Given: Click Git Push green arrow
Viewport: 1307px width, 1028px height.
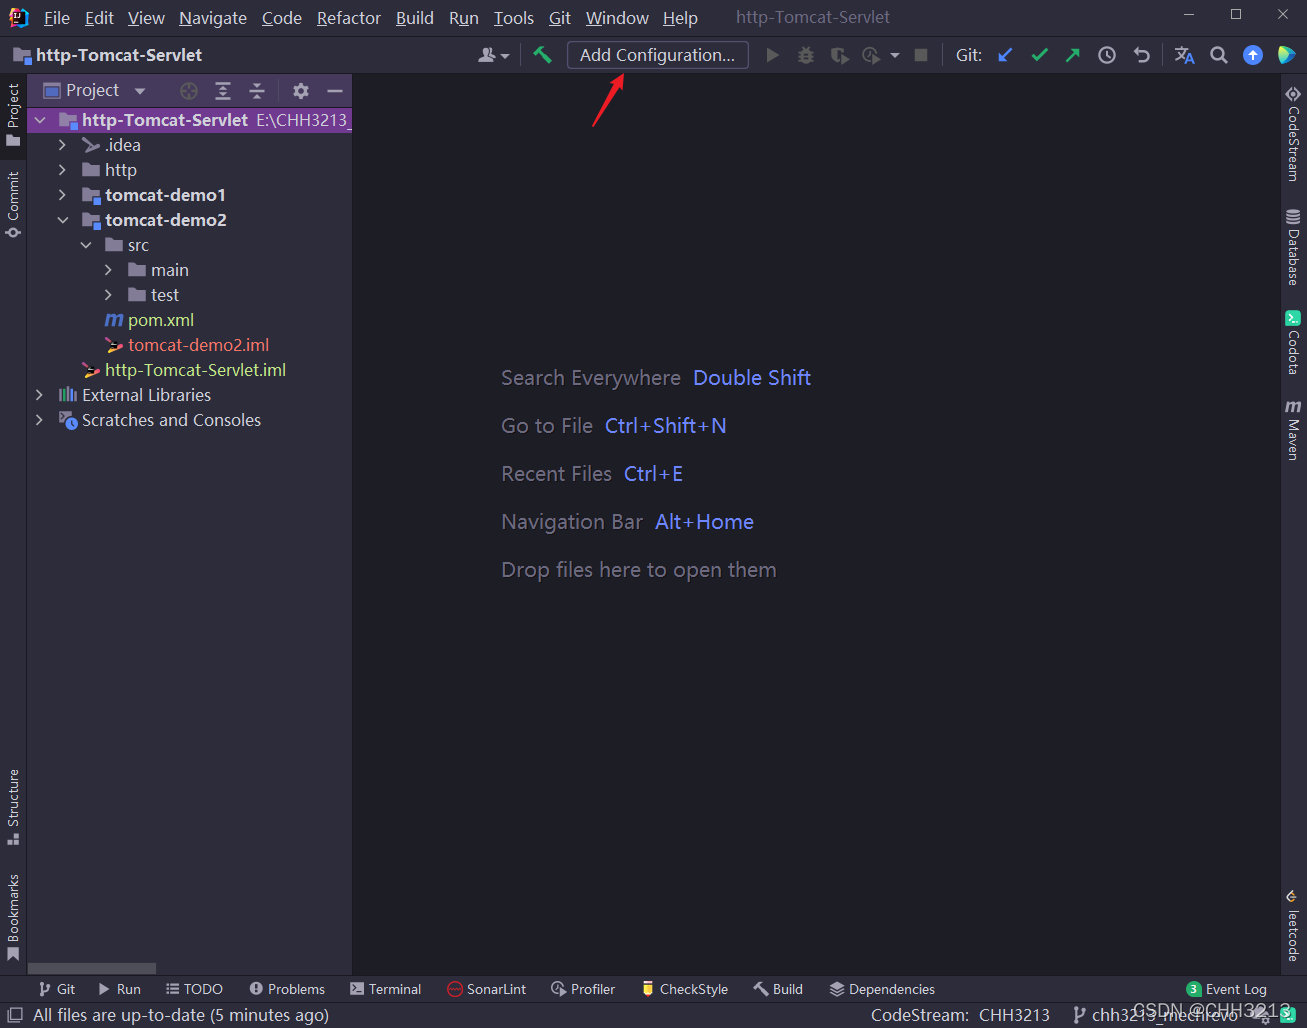Looking at the screenshot, I should 1073,55.
